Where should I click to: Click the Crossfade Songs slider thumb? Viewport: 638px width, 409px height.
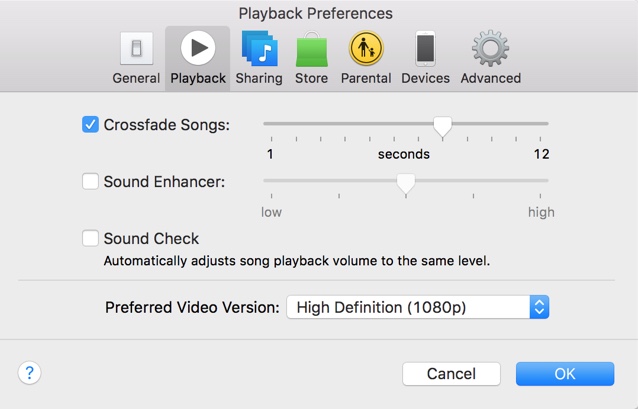[x=442, y=127]
